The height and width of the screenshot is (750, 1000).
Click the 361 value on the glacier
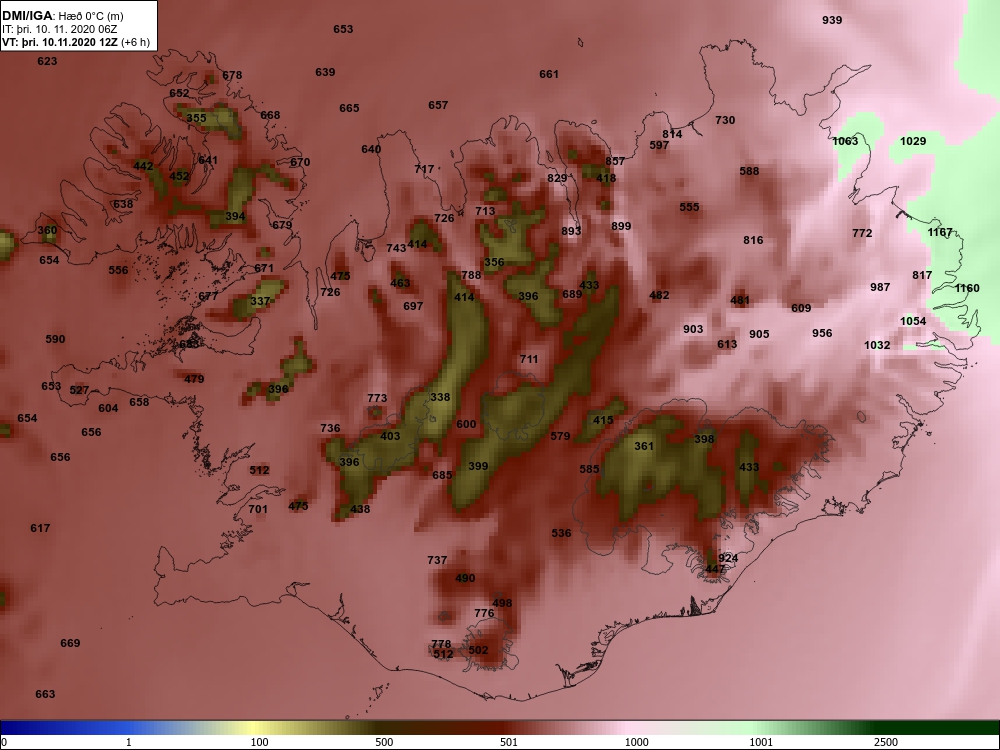644,446
